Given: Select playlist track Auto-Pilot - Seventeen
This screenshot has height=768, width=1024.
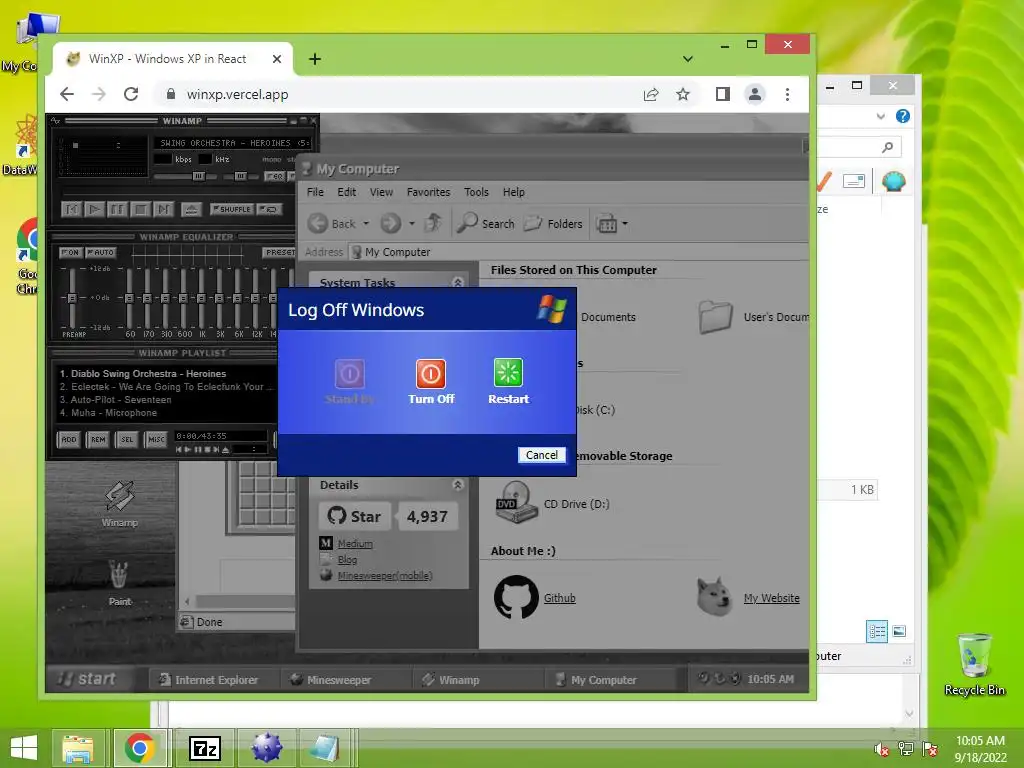Looking at the screenshot, I should point(115,400).
